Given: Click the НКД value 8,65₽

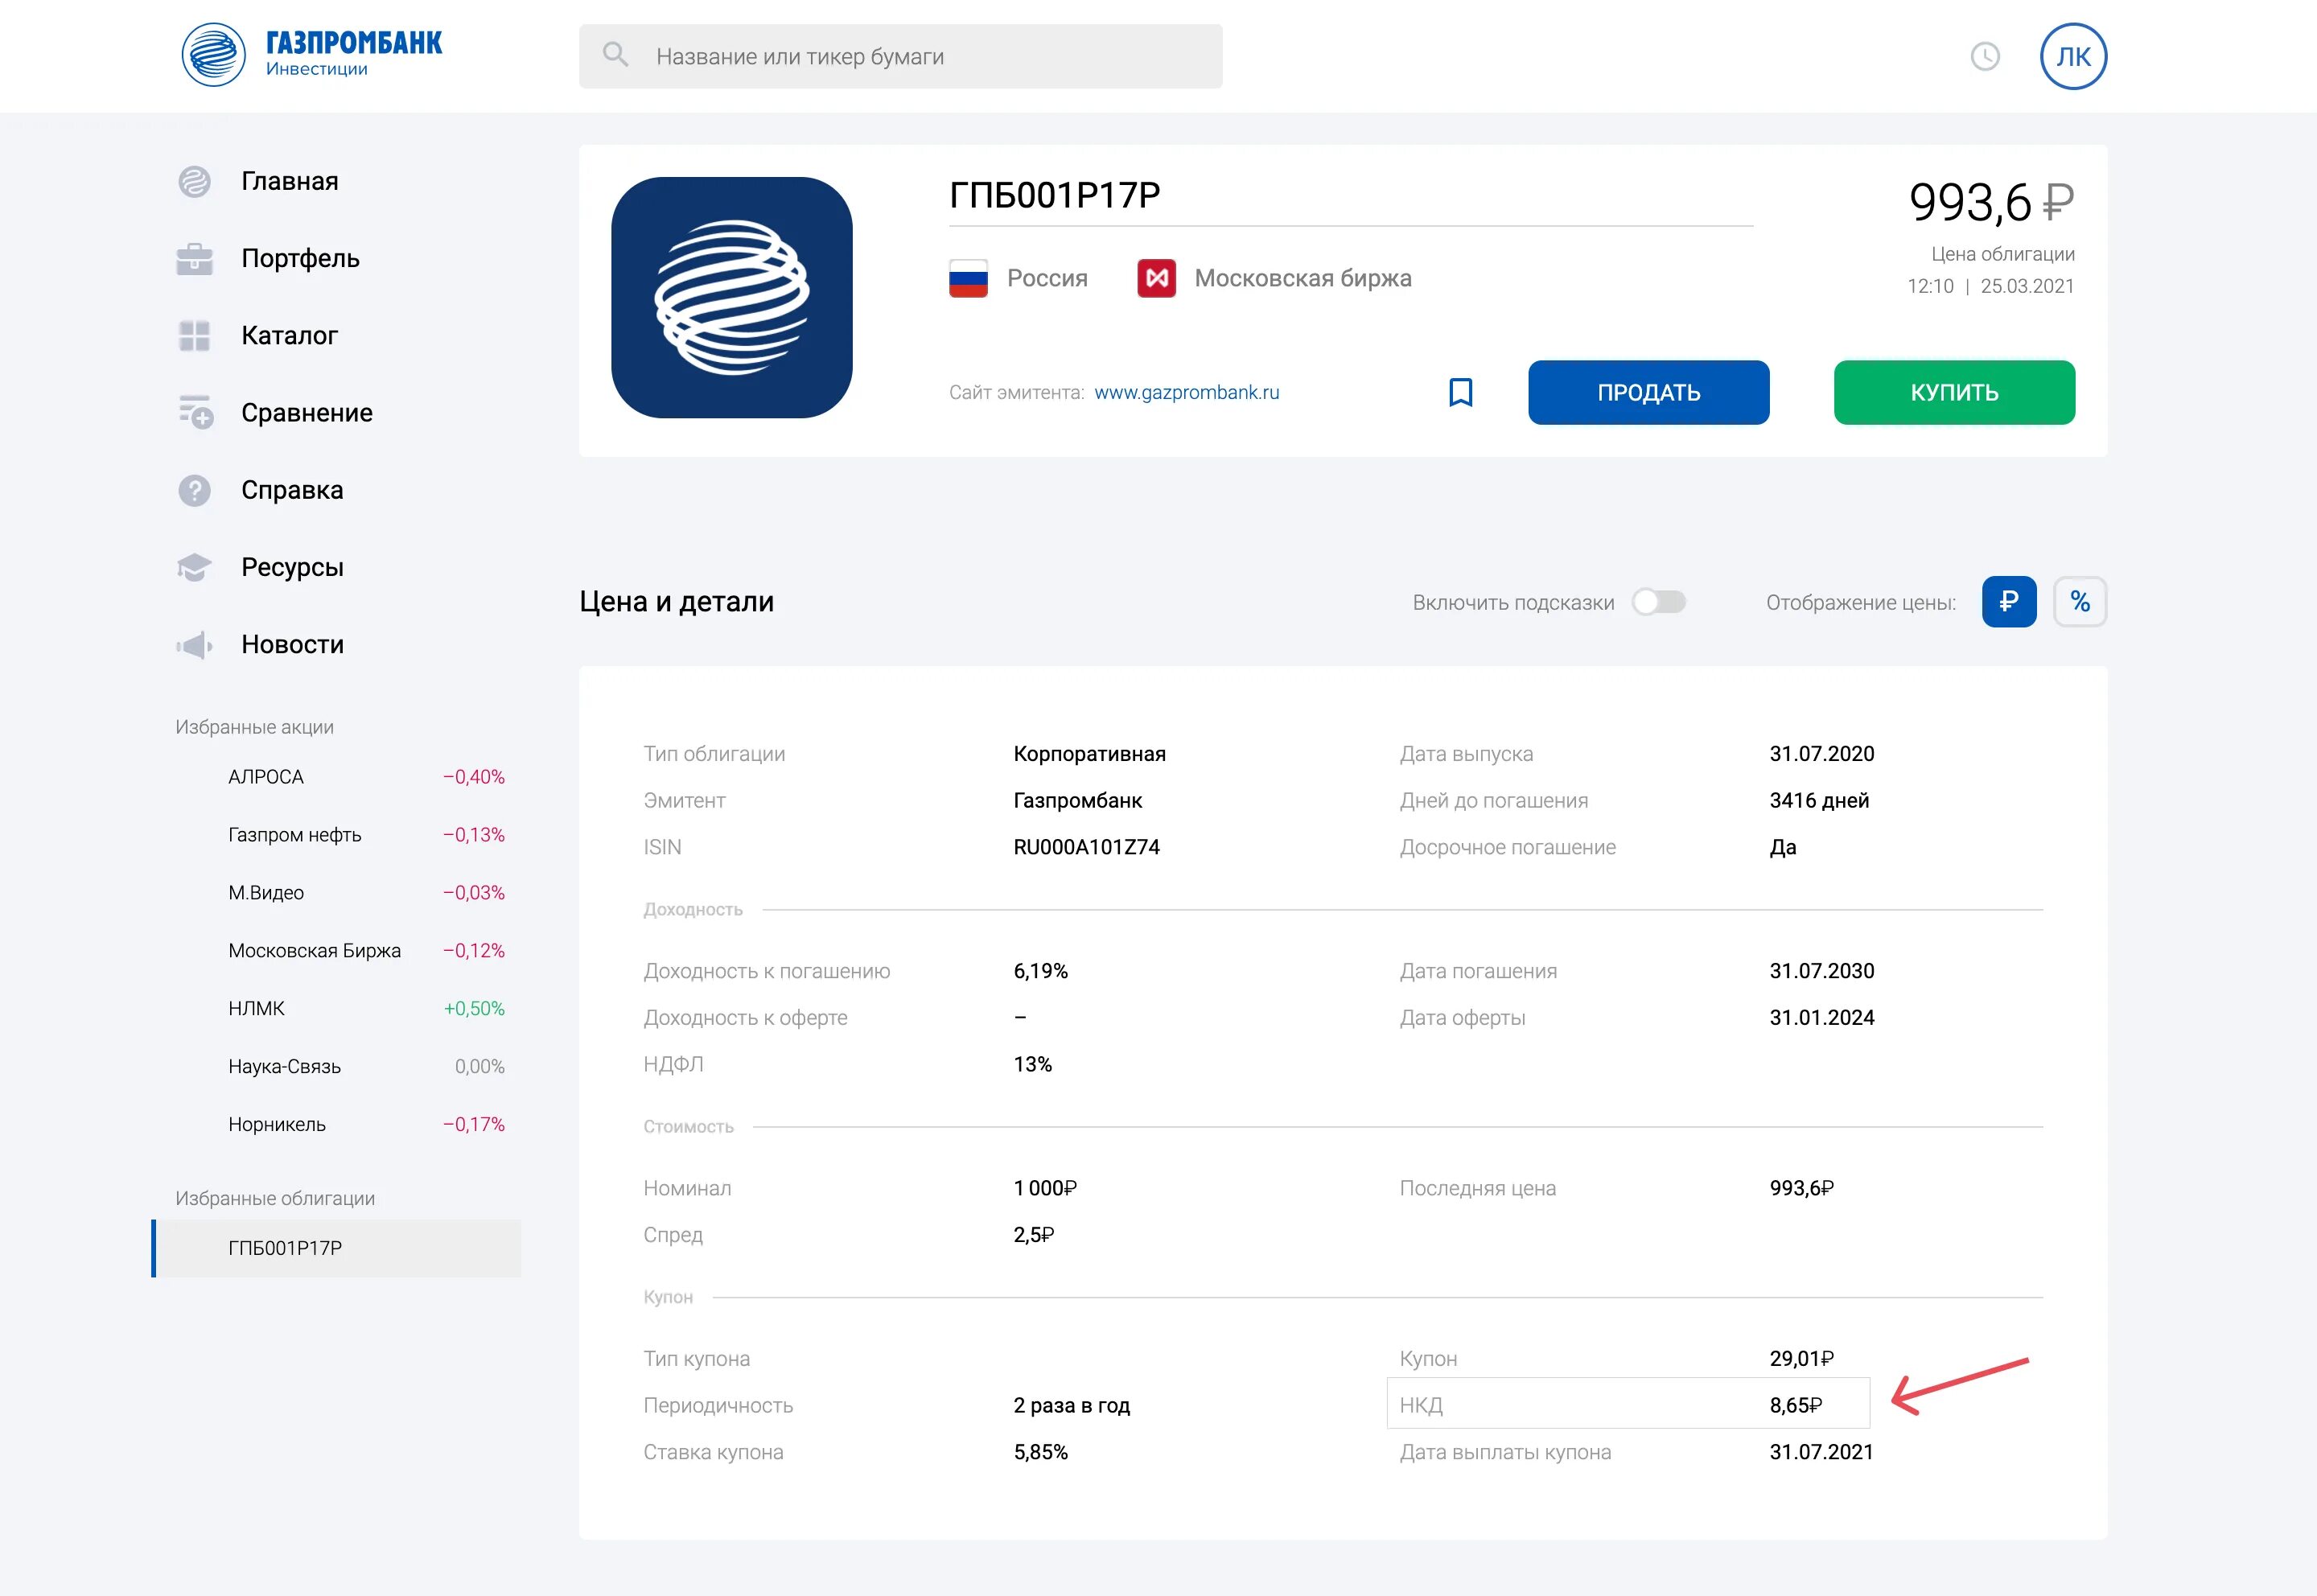Looking at the screenshot, I should [x=1796, y=1405].
